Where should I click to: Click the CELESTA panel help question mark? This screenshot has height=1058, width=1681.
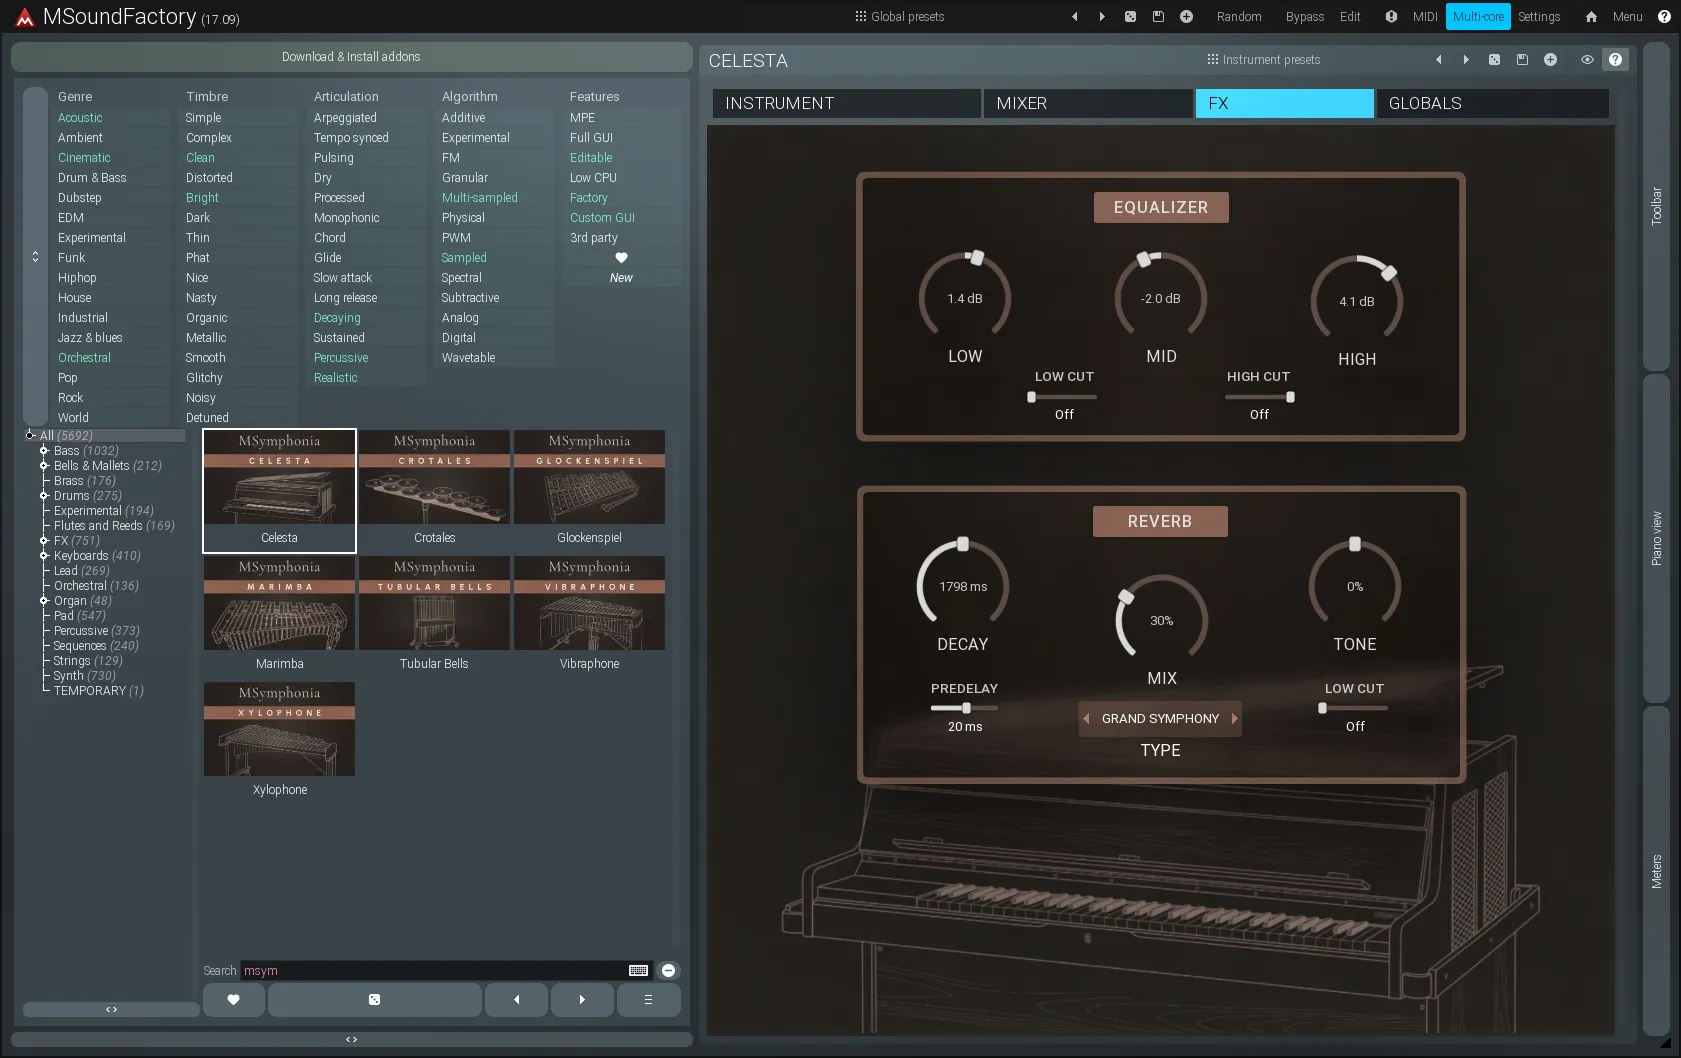[x=1615, y=60]
